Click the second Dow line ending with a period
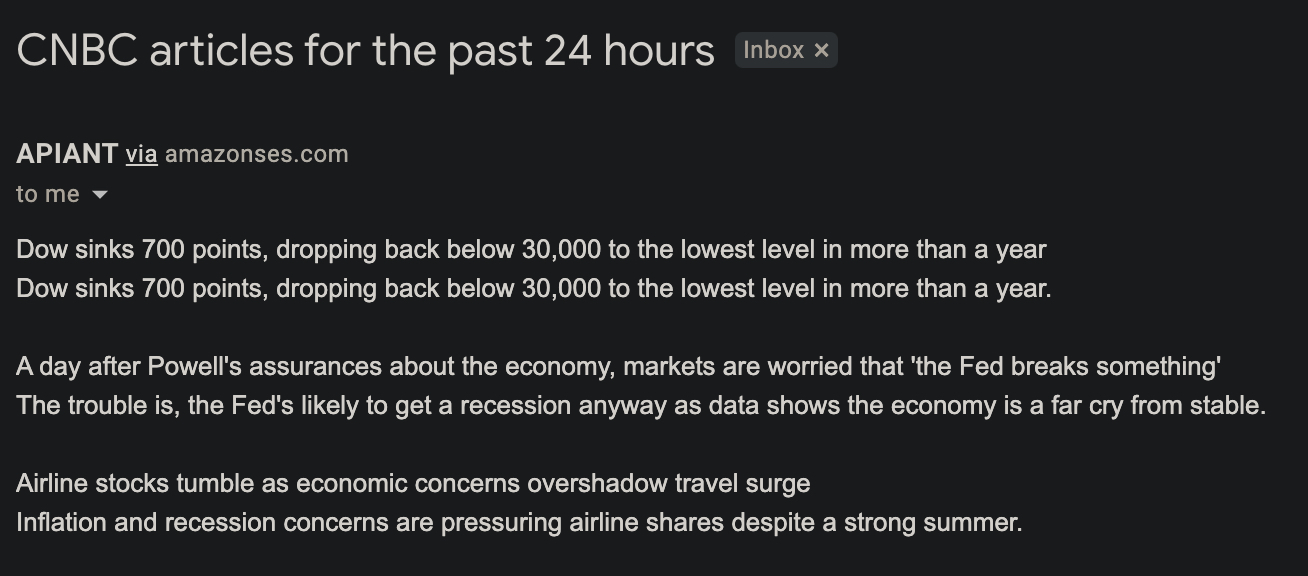 coord(533,289)
